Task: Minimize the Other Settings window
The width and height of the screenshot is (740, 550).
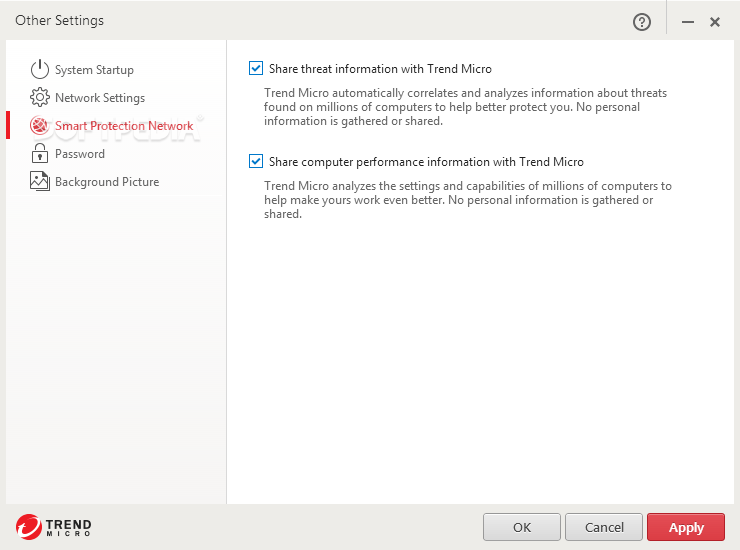Action: (688, 22)
